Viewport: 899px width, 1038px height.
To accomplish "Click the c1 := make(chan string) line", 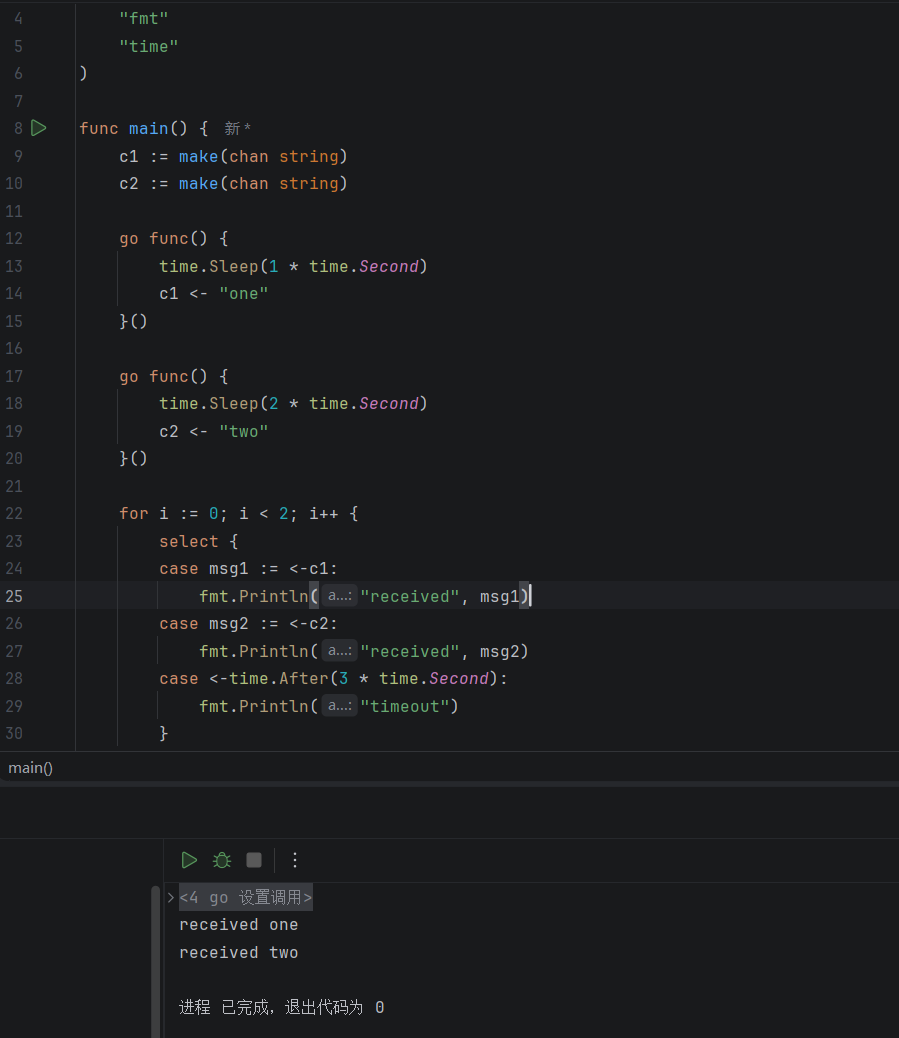I will point(233,156).
